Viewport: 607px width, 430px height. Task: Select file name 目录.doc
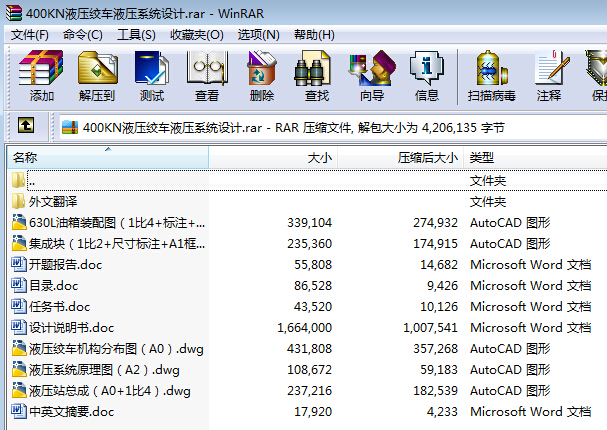(53, 286)
